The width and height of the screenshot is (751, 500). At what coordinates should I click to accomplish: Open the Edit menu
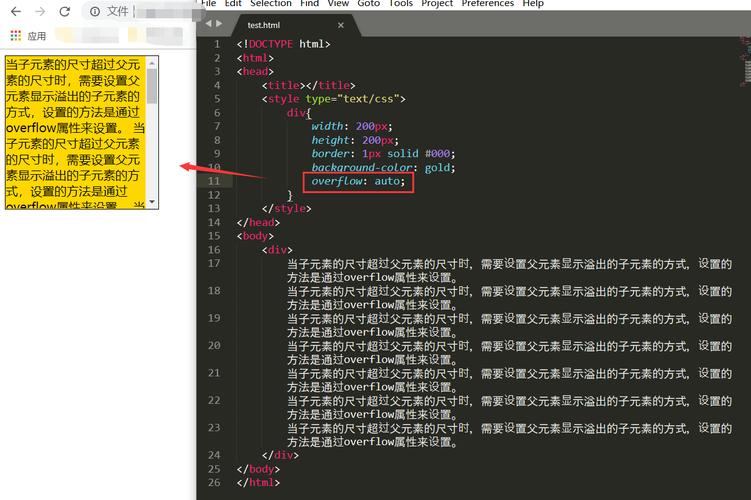(233, 3)
